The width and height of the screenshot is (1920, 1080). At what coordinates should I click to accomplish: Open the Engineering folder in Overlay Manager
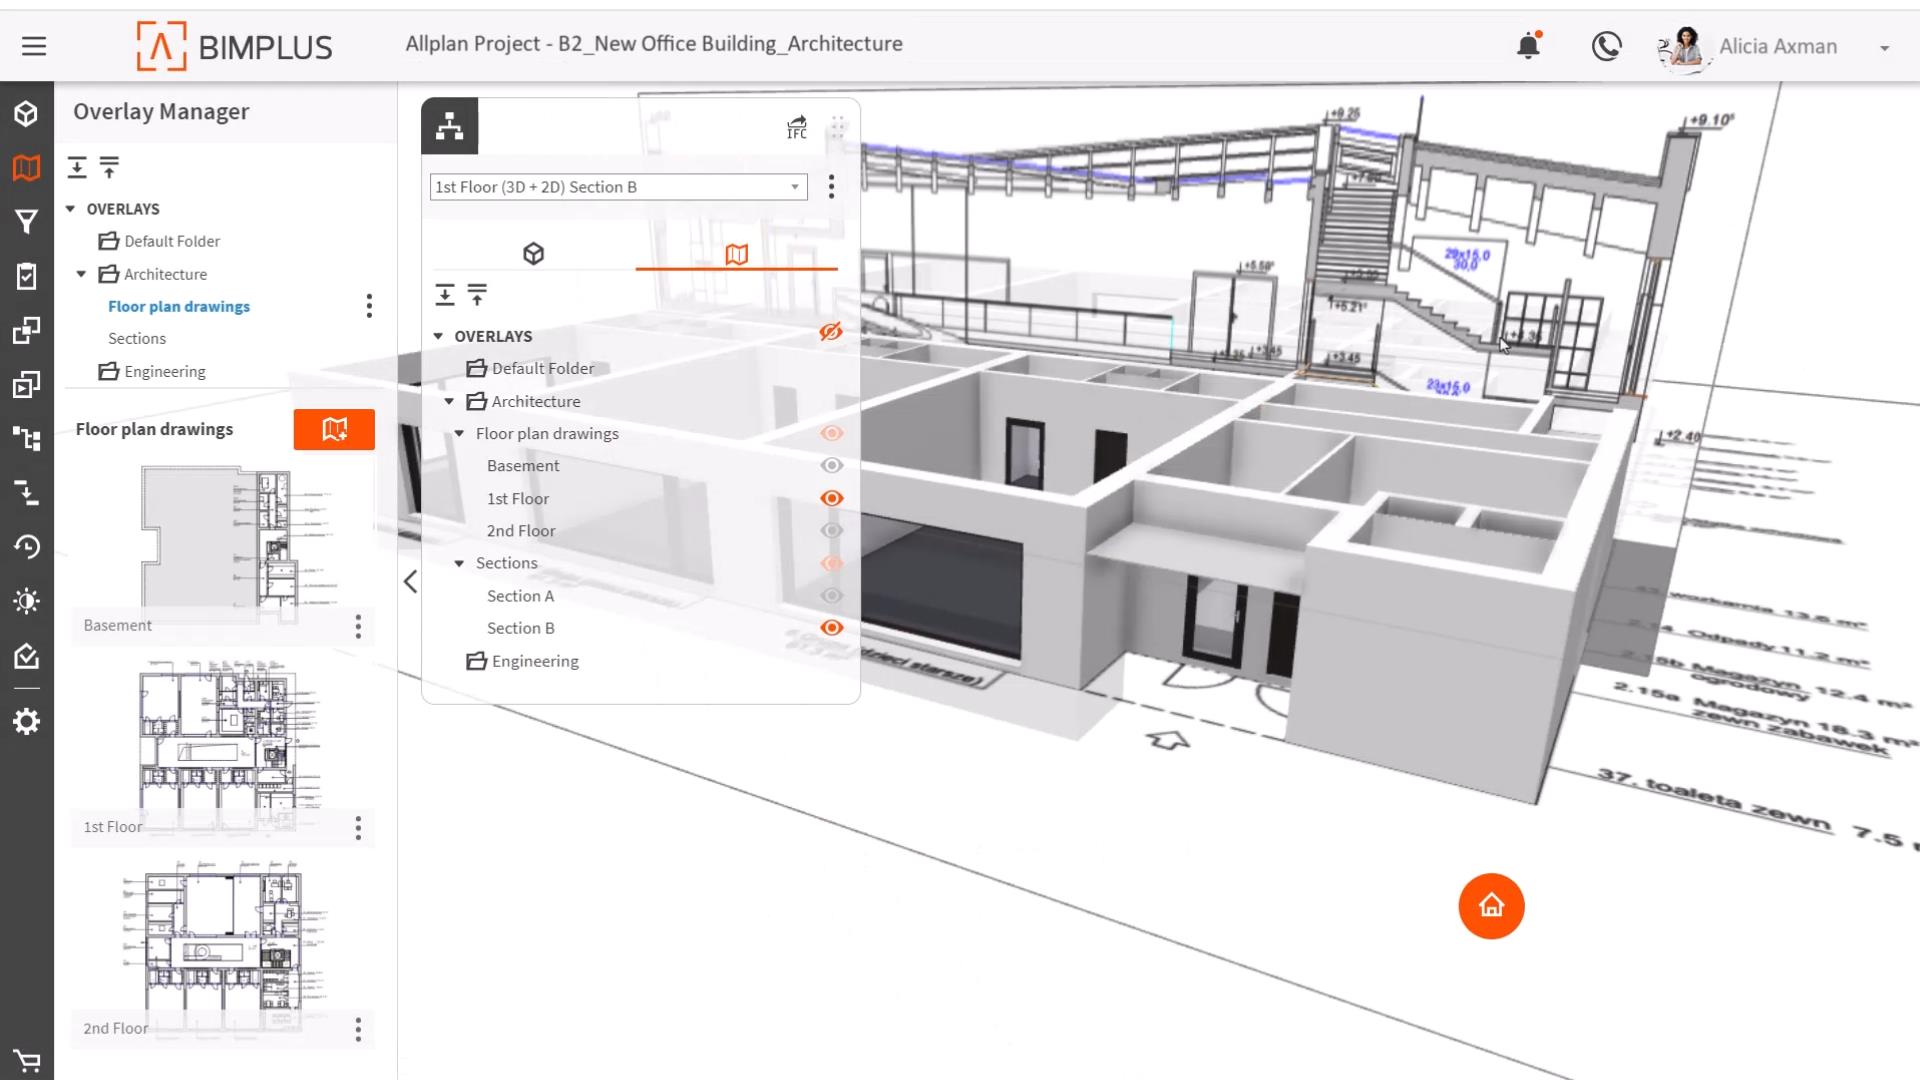(164, 372)
